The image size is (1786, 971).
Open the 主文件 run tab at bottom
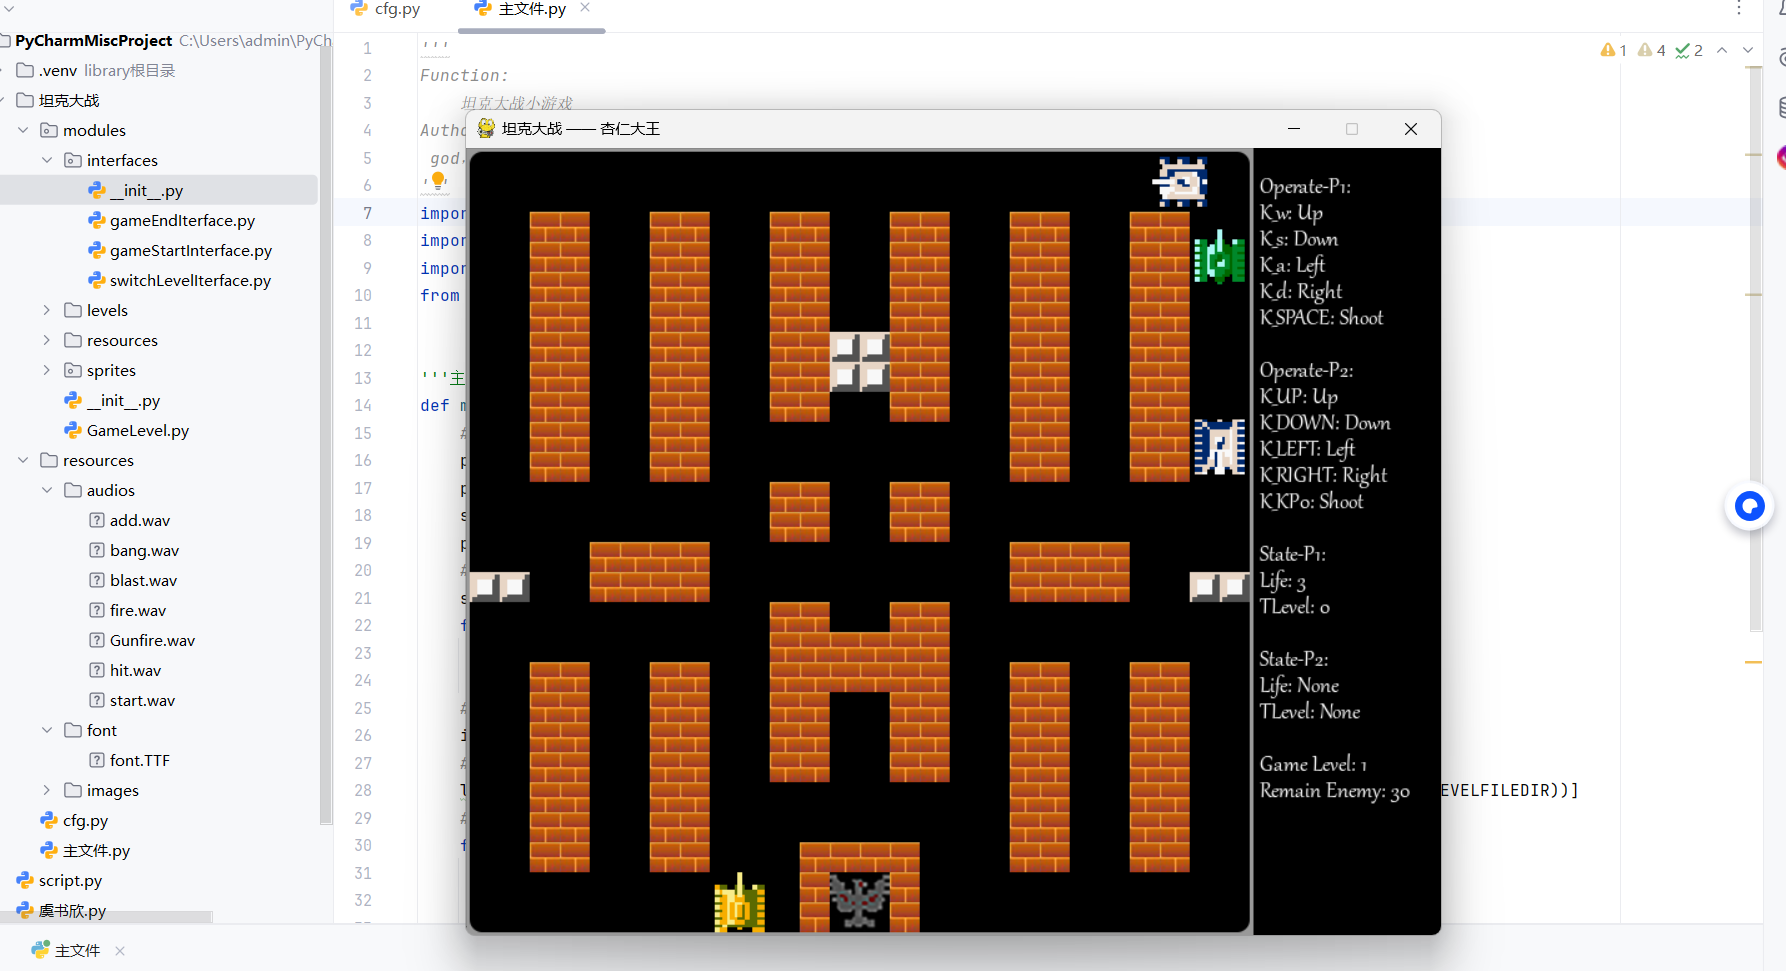[x=66, y=950]
